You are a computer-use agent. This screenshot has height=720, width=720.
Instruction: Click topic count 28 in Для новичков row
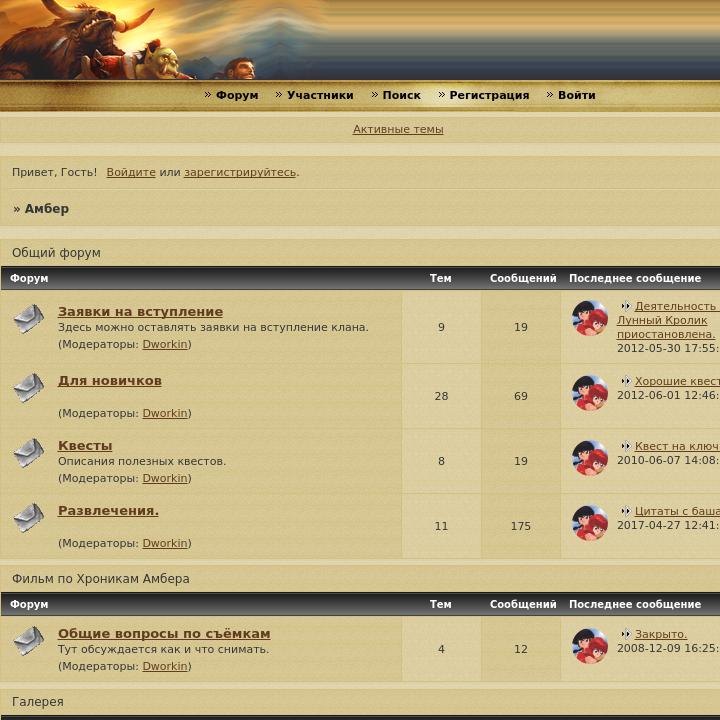[441, 396]
